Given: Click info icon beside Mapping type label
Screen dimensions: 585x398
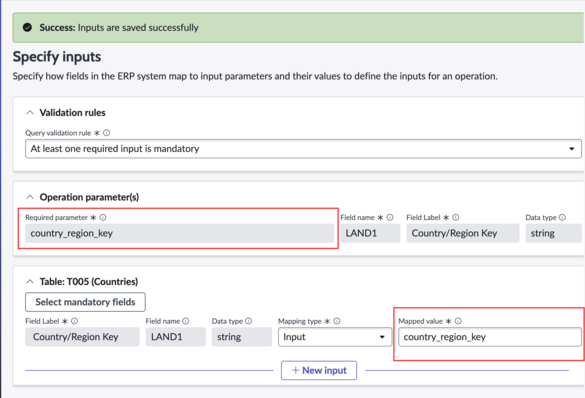Looking at the screenshot, I should tap(337, 321).
